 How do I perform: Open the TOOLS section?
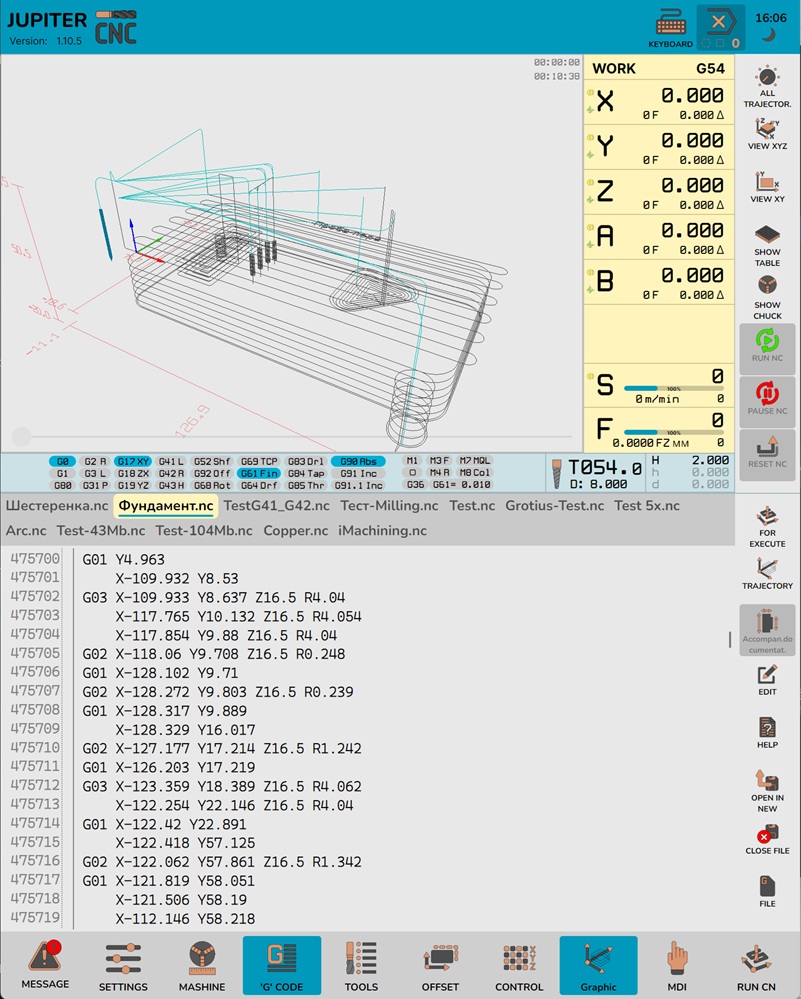tap(361, 965)
